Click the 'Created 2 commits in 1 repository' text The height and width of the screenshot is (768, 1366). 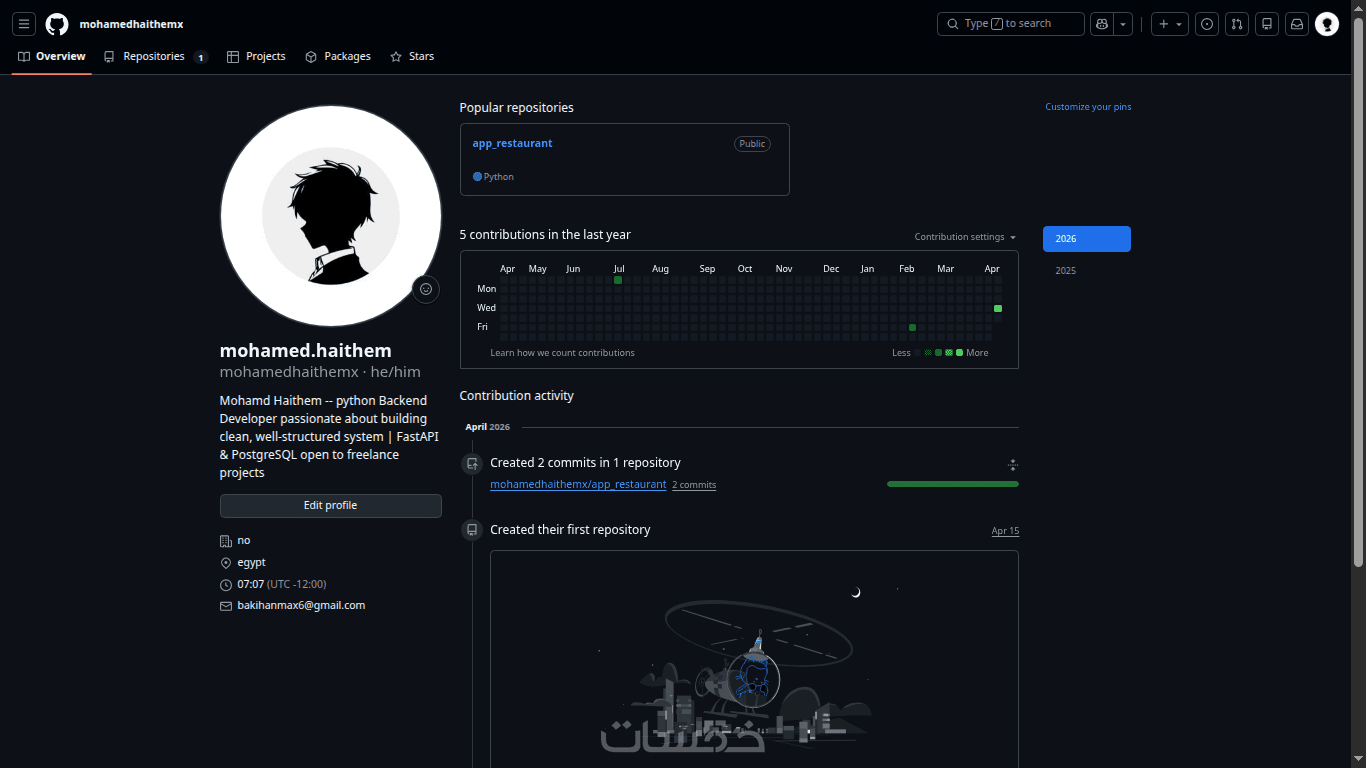[585, 463]
